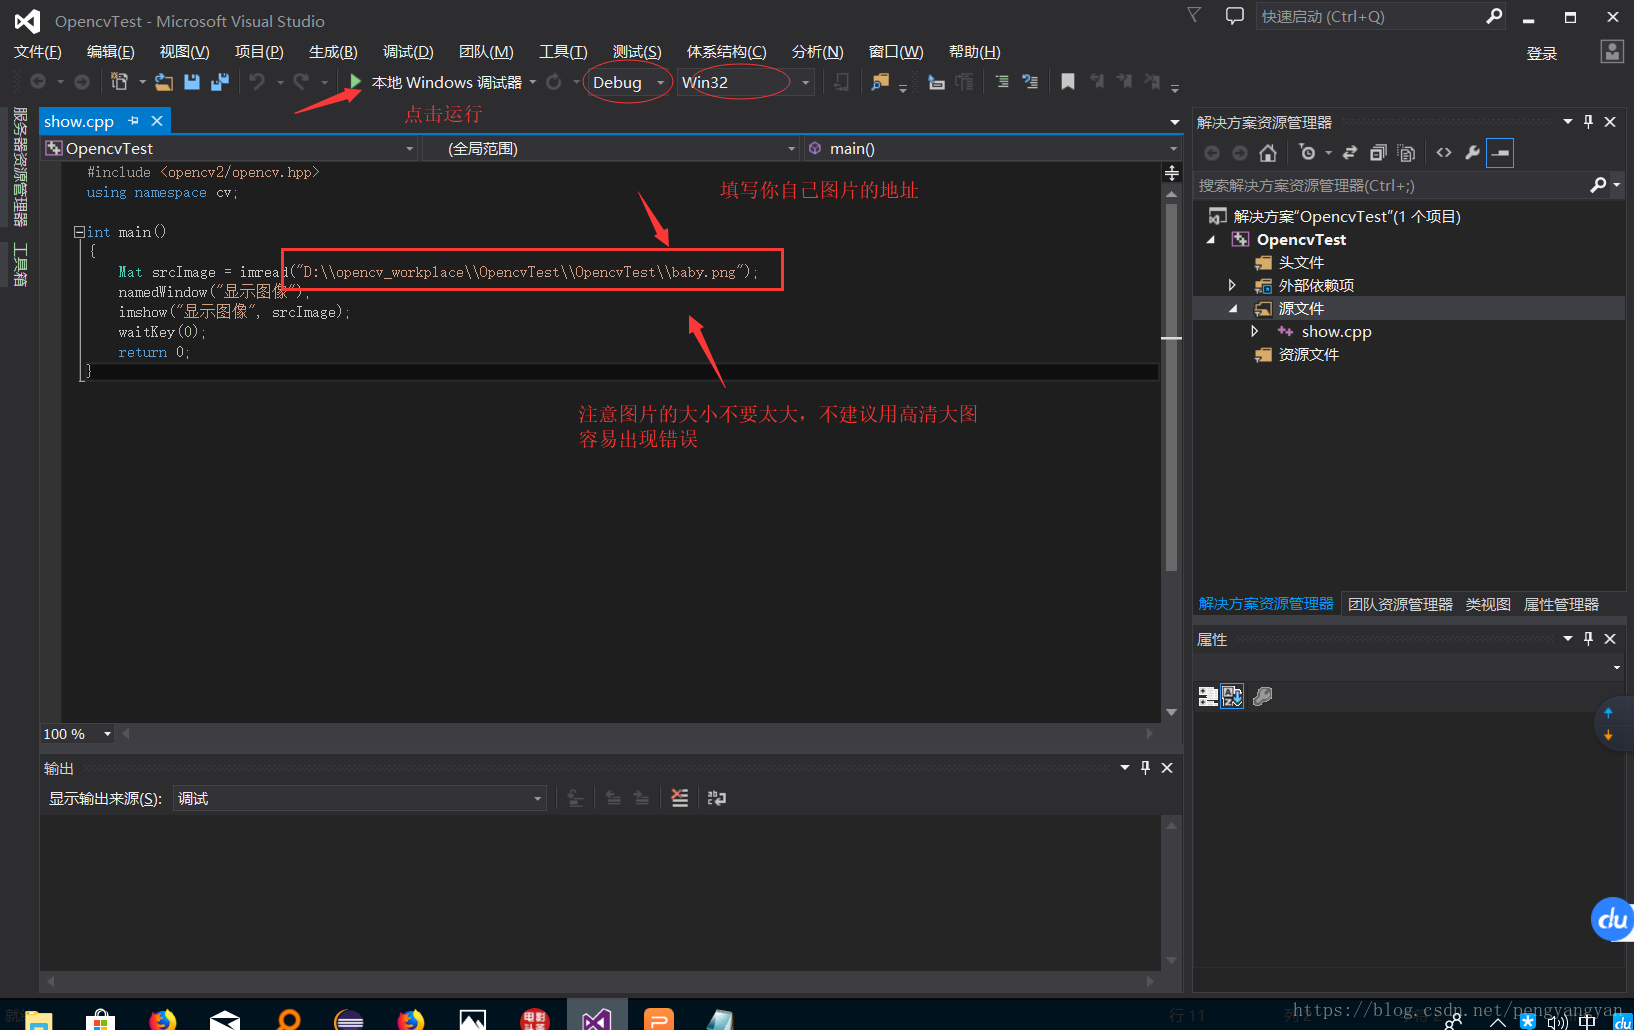View code via Solution Explorer angle-bracket icon
The image size is (1634, 1030).
pos(1444,153)
